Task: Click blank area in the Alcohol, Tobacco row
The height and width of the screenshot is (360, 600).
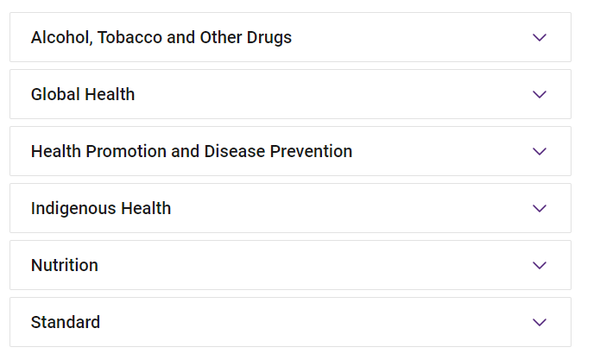Action: (x=409, y=37)
